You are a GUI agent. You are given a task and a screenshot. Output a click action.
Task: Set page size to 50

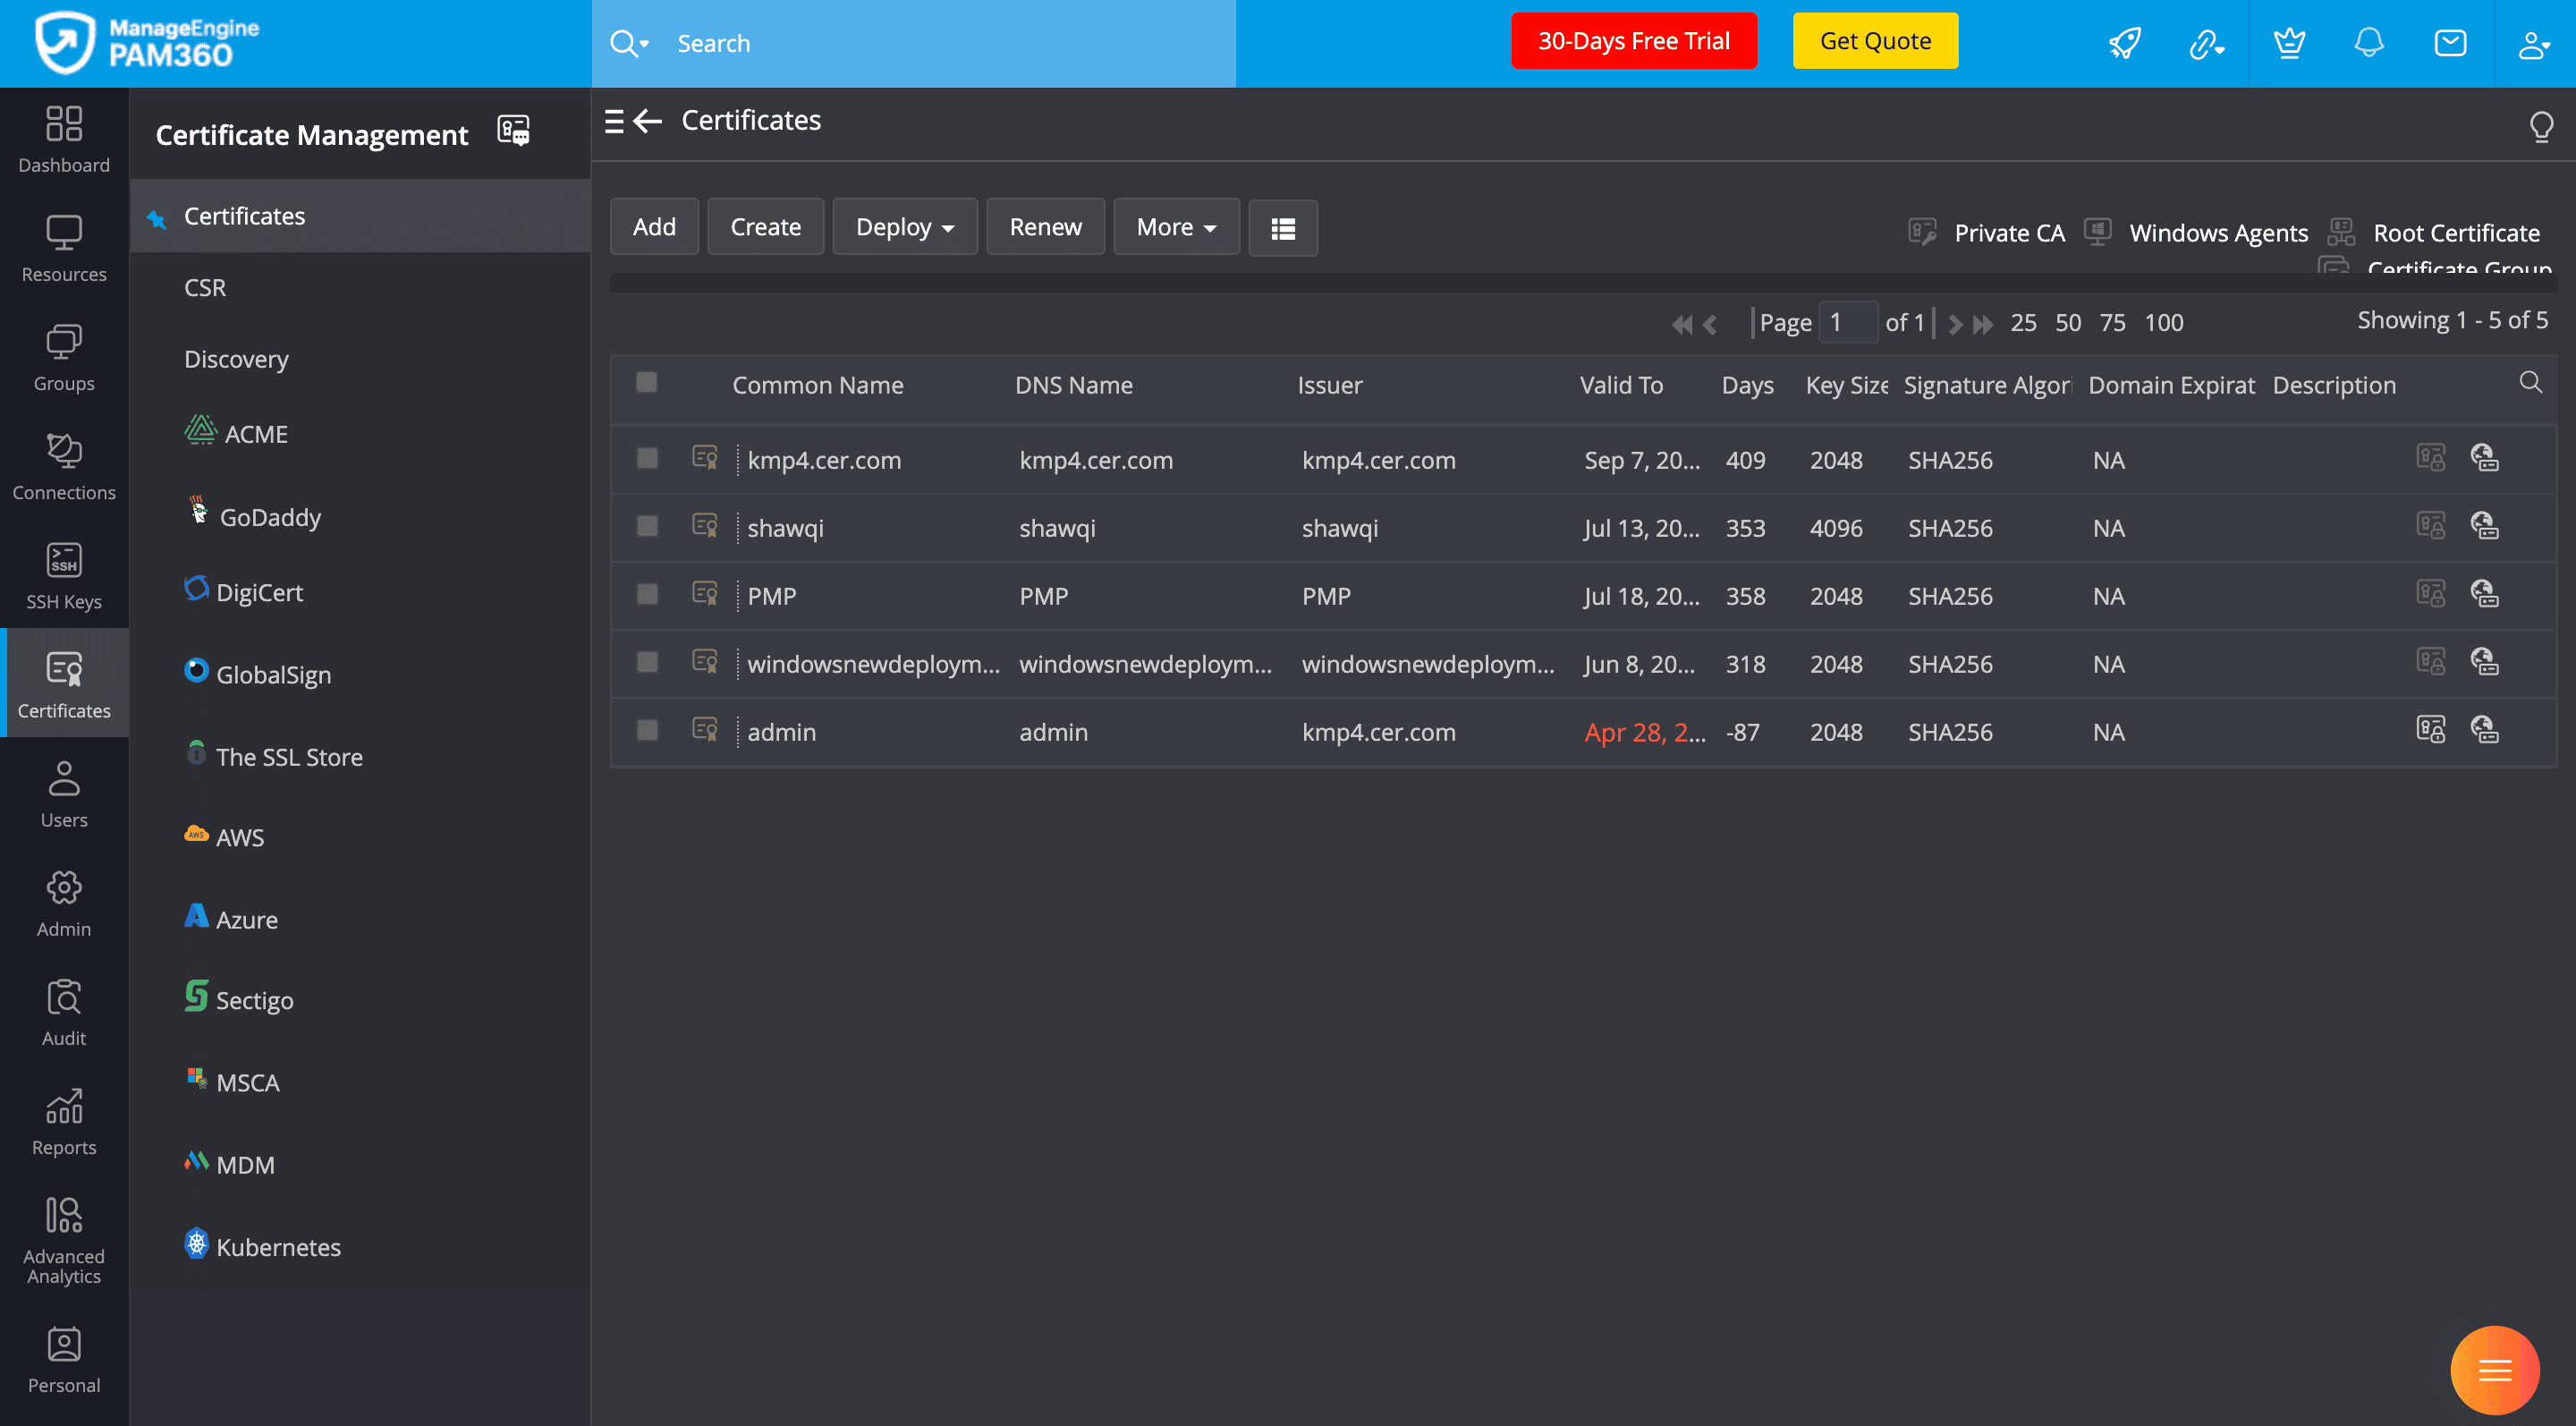(x=2068, y=322)
